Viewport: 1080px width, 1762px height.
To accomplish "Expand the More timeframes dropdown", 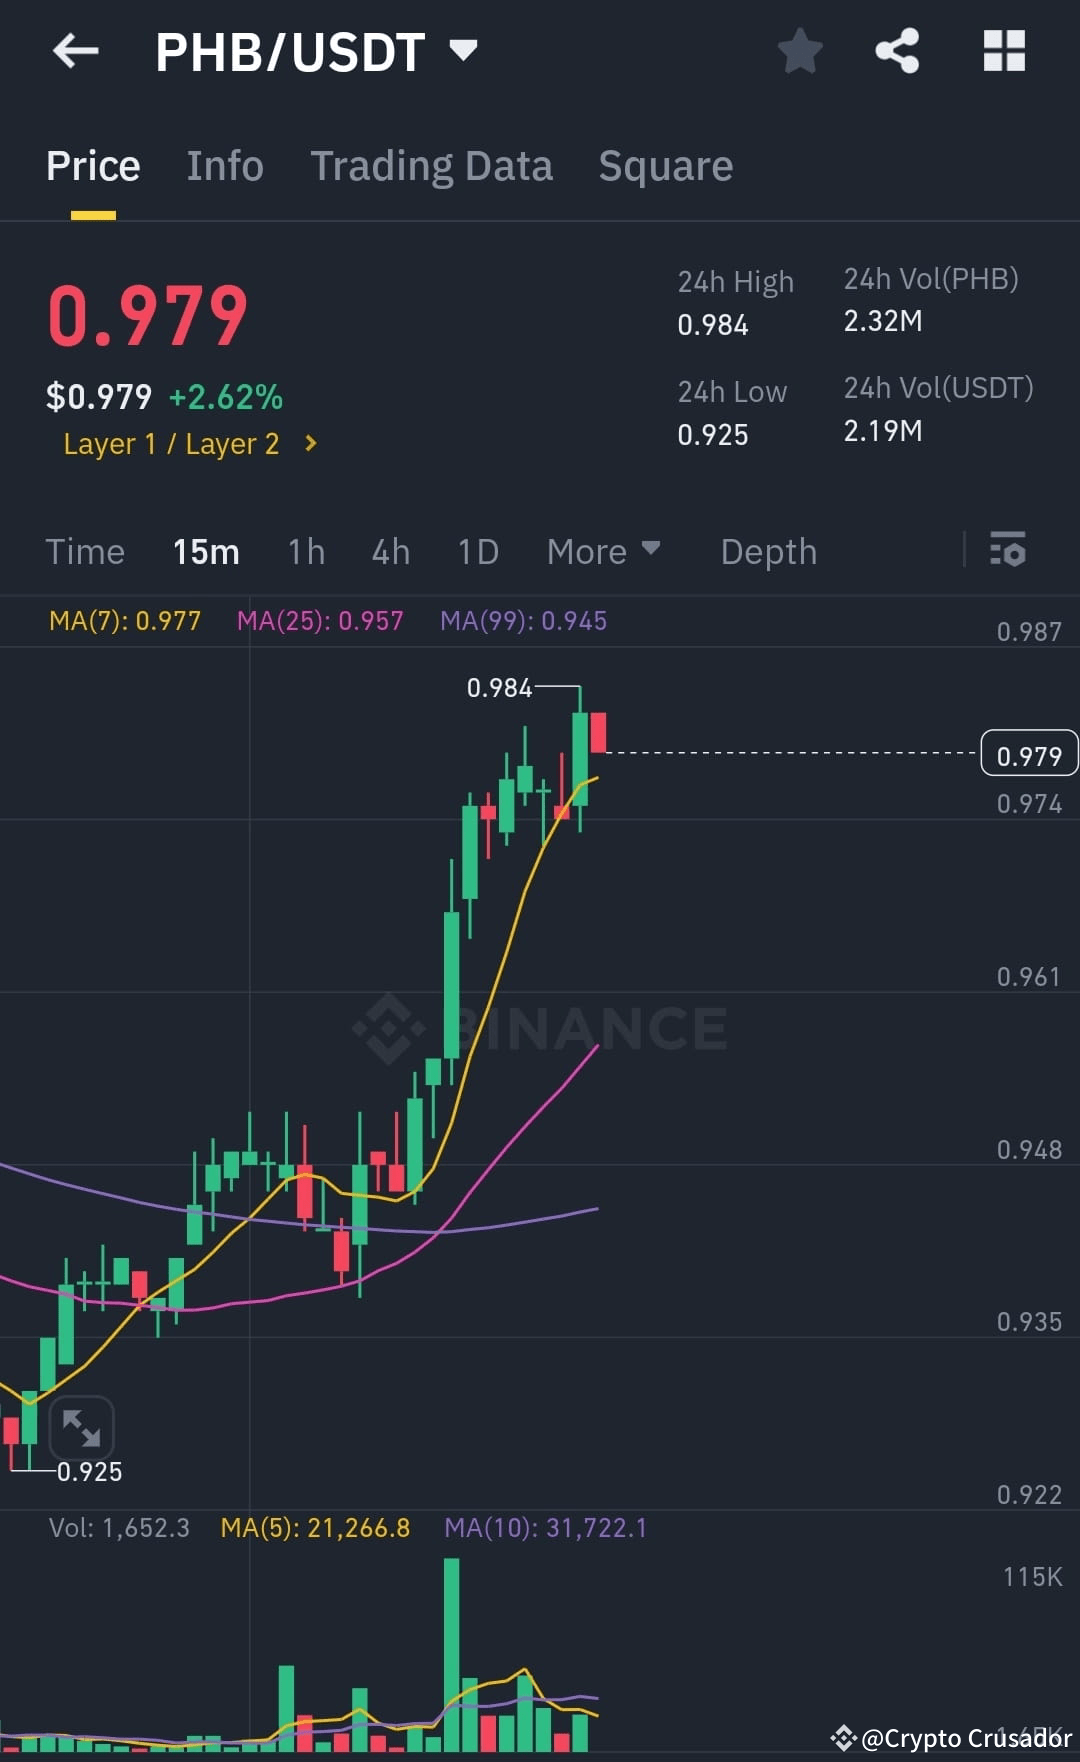I will pyautogui.click(x=604, y=551).
